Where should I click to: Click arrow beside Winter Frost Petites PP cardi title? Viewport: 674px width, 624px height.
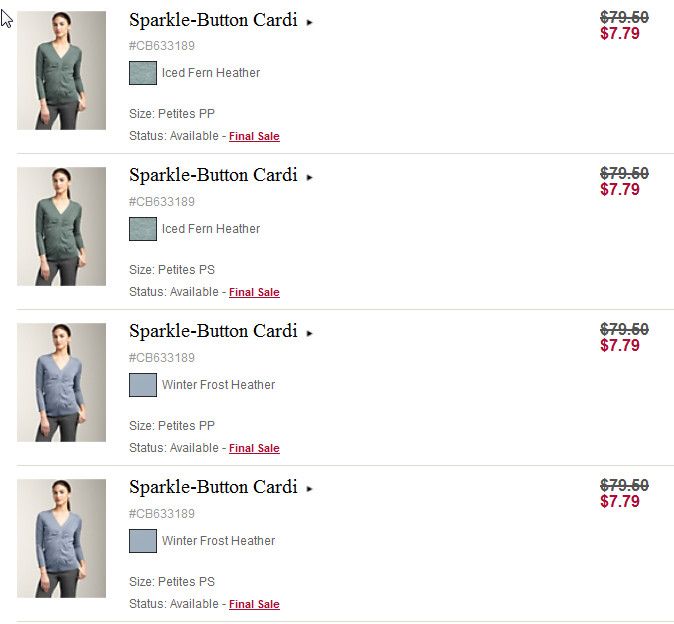click(310, 334)
